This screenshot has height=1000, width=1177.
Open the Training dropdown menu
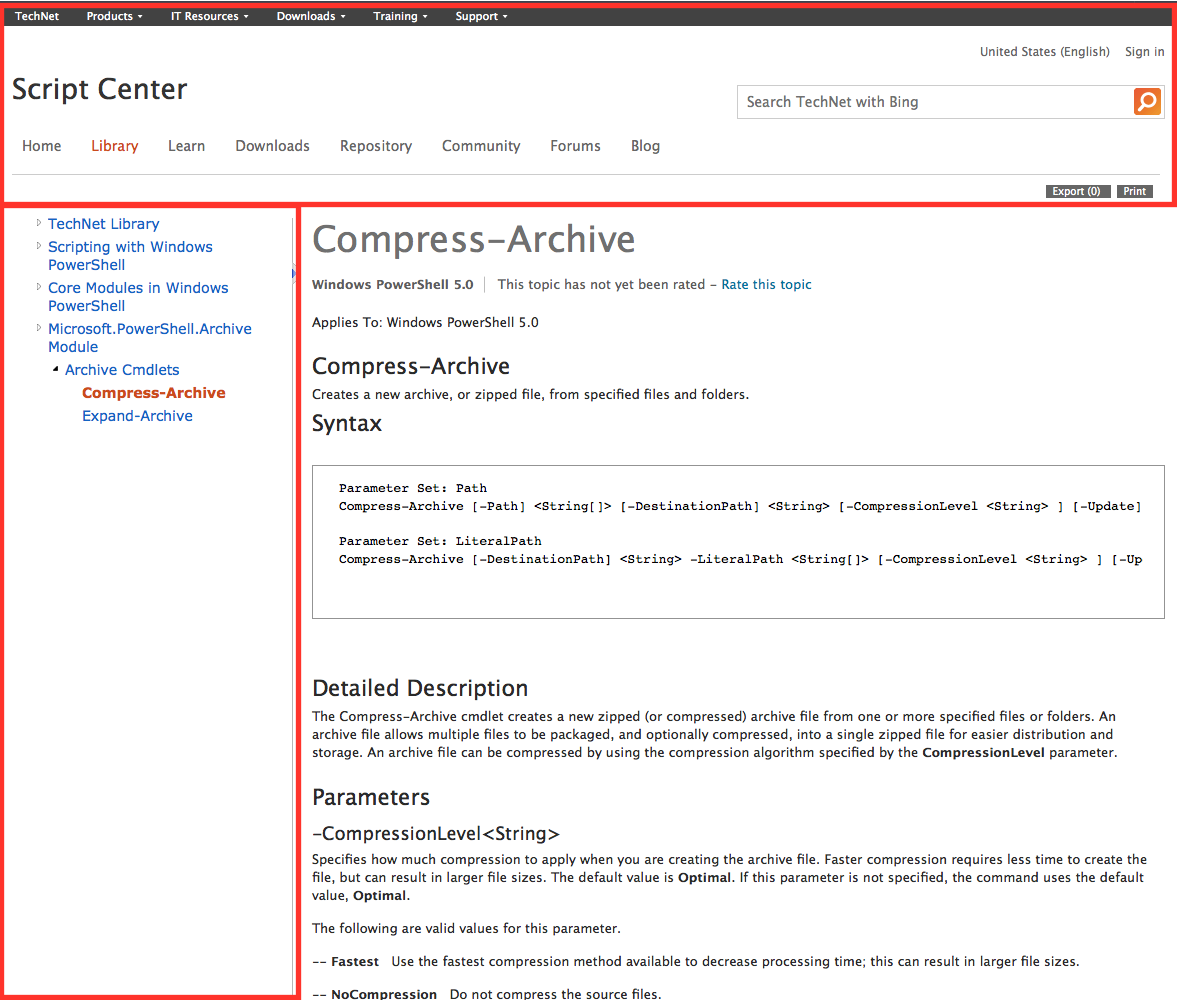click(x=400, y=16)
